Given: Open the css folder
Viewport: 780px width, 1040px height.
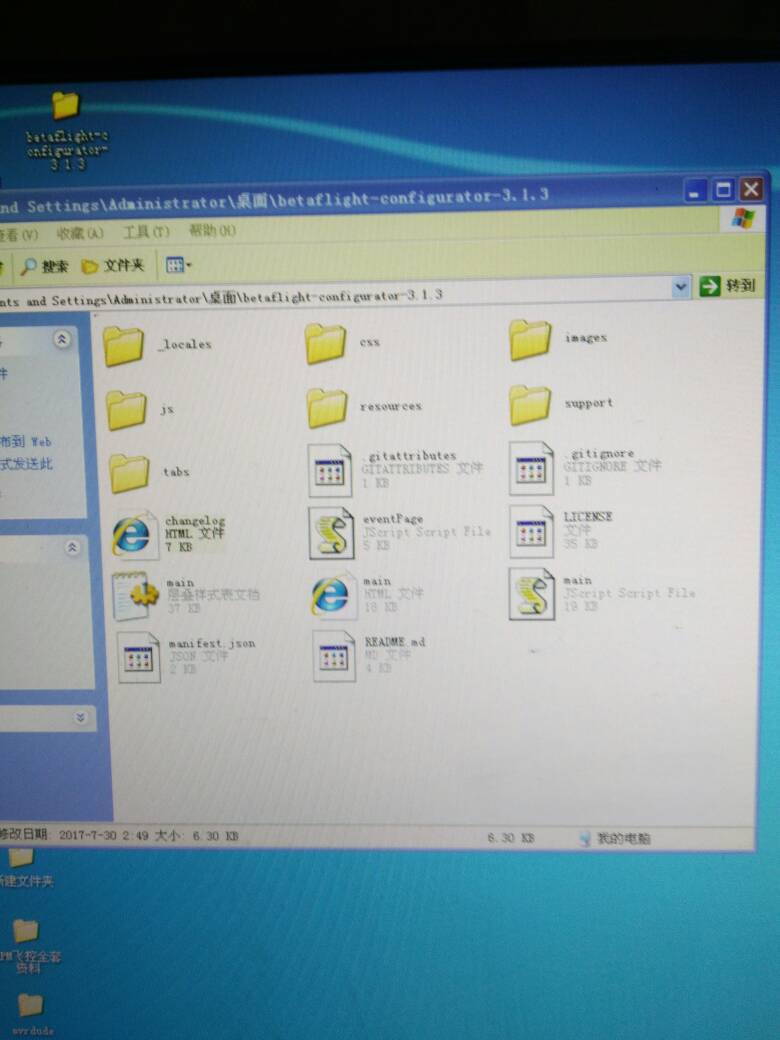Looking at the screenshot, I should tap(326, 344).
